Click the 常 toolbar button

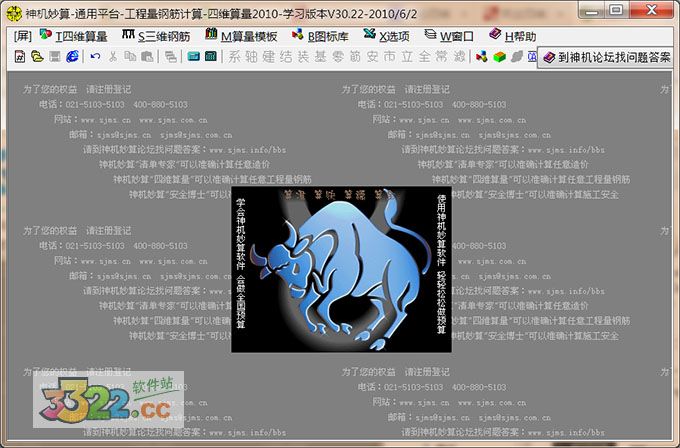441,56
